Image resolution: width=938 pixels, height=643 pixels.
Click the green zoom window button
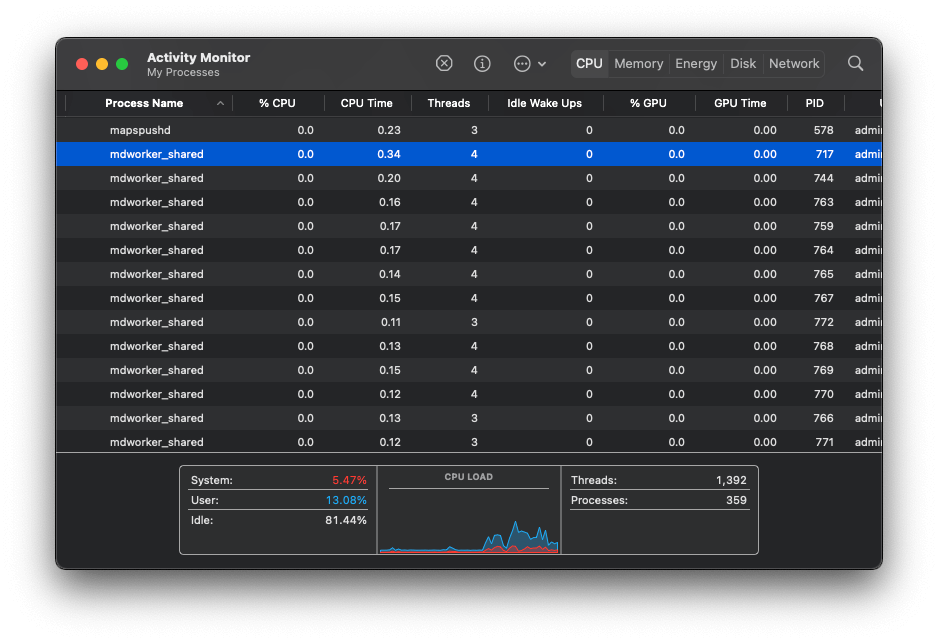122,64
